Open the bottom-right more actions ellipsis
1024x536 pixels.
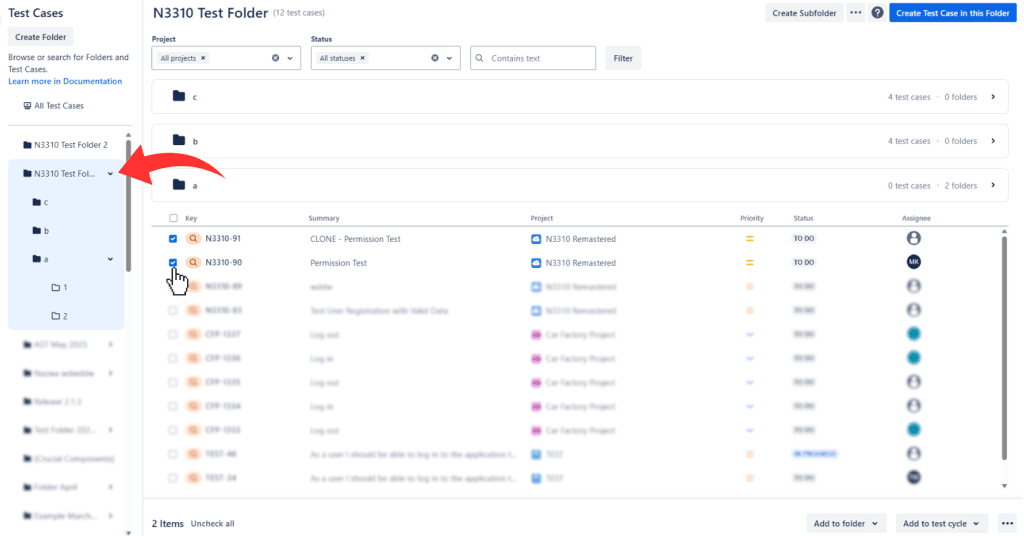pos(1008,524)
